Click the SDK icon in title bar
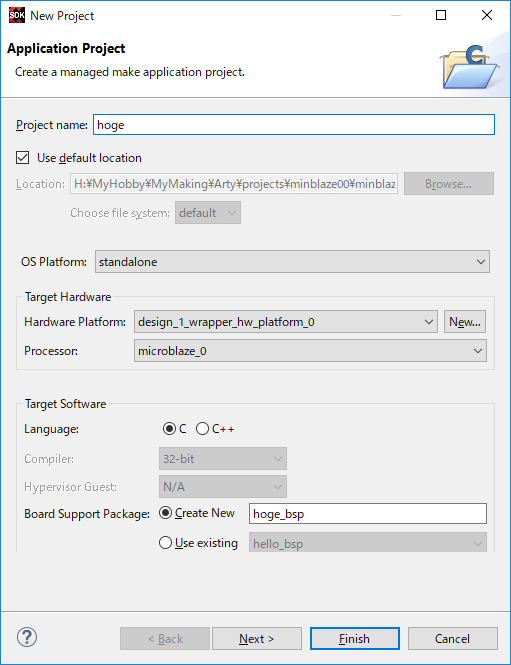The image size is (511, 665). tap(17, 15)
